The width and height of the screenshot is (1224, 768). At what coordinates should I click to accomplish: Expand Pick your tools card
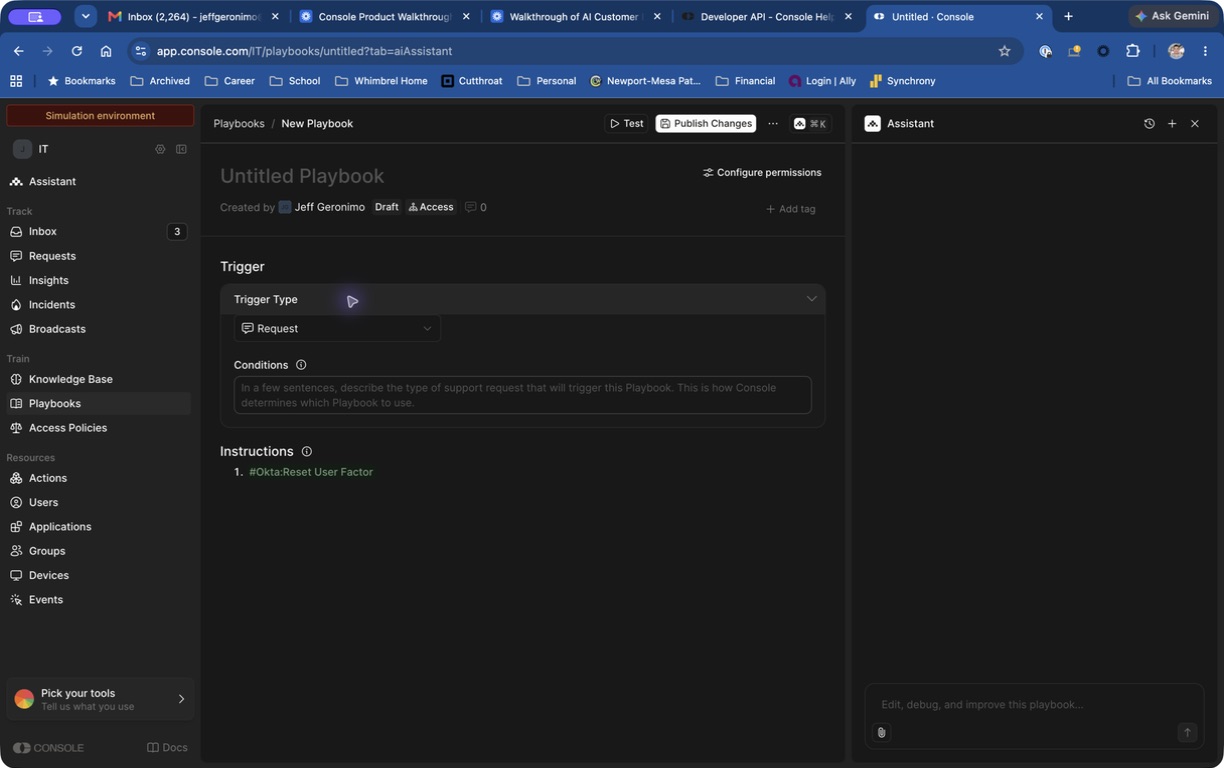[x=100, y=699]
